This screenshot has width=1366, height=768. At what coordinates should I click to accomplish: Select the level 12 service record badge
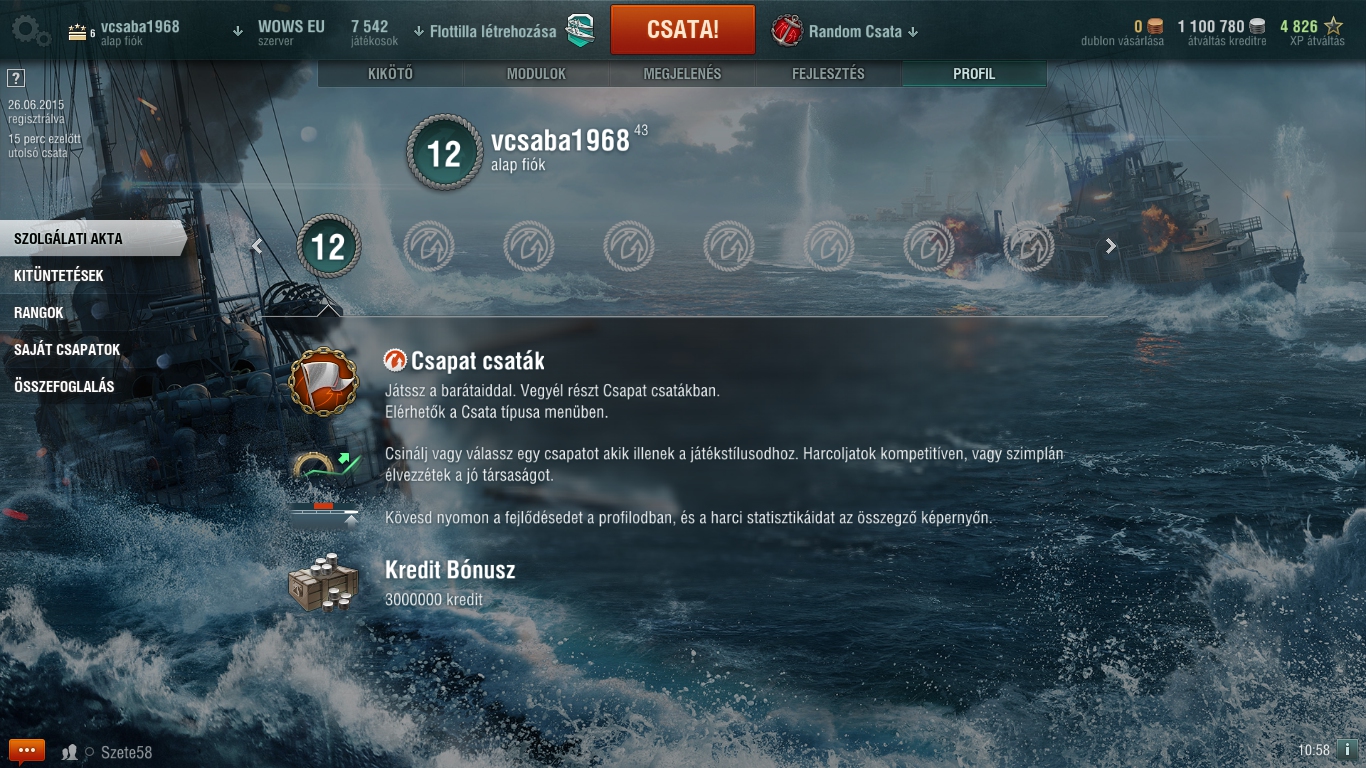point(328,246)
